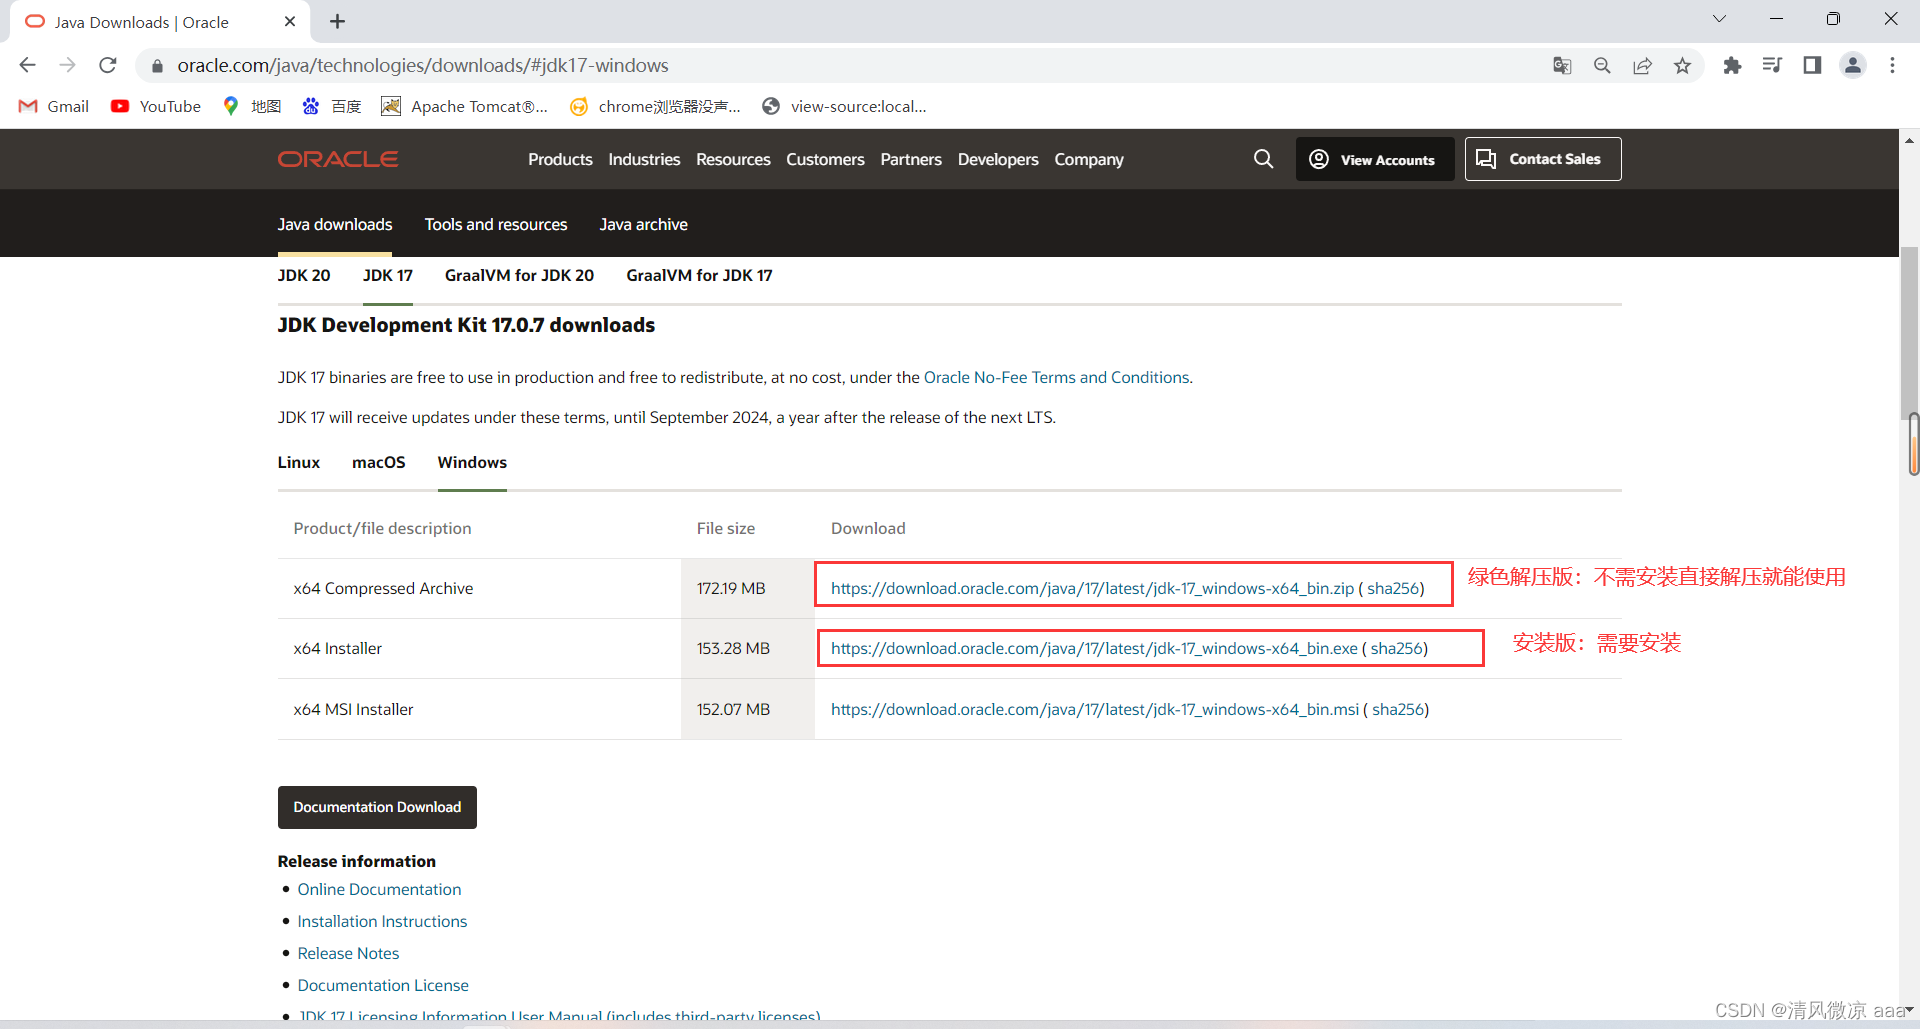Click the Oracle site search magnifier

[x=1264, y=159]
